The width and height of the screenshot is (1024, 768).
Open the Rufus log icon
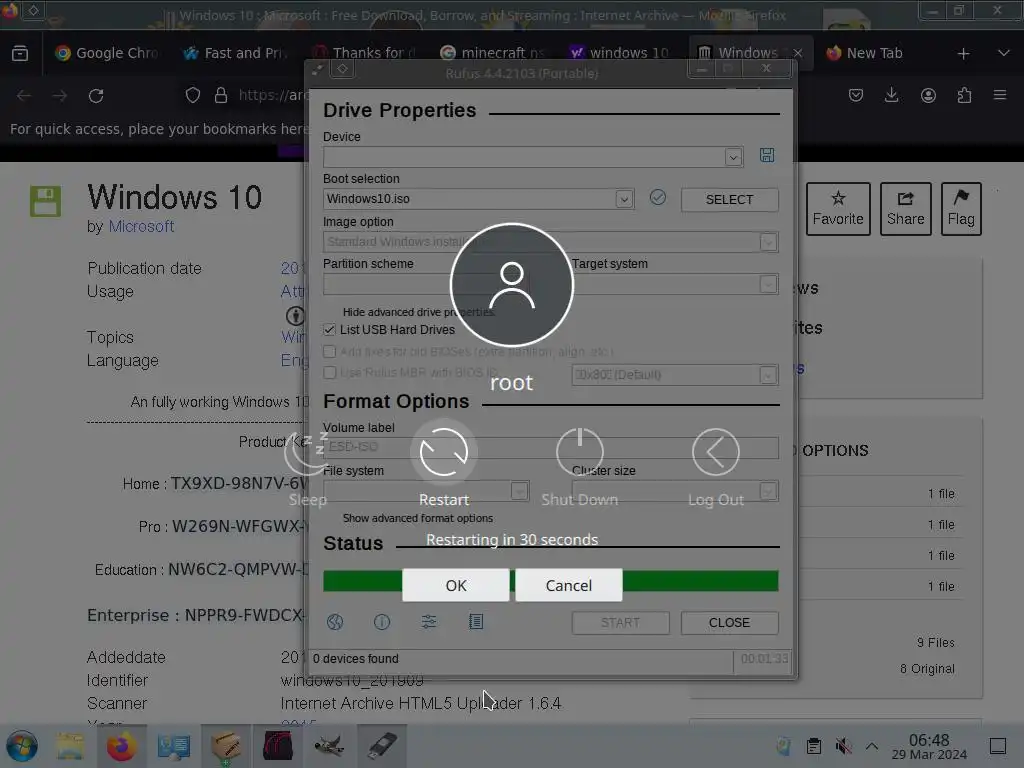pyautogui.click(x=476, y=622)
